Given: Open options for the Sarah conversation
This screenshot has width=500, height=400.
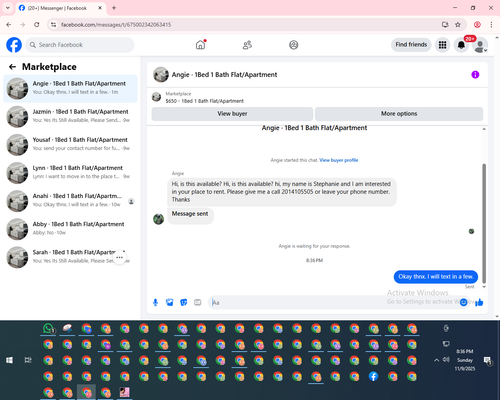Looking at the screenshot, I should pyautogui.click(x=120, y=257).
